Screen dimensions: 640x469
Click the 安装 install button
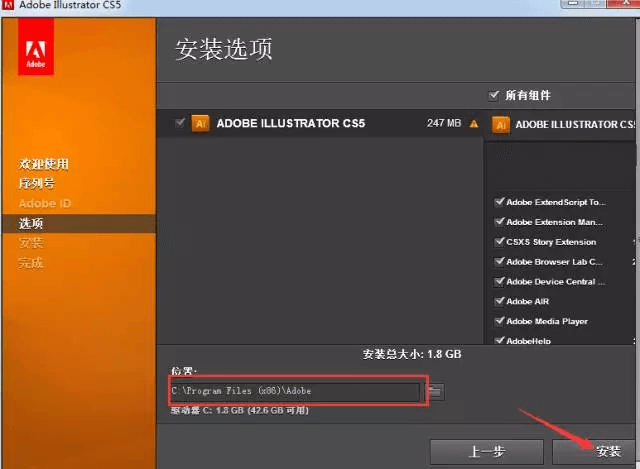[595, 452]
